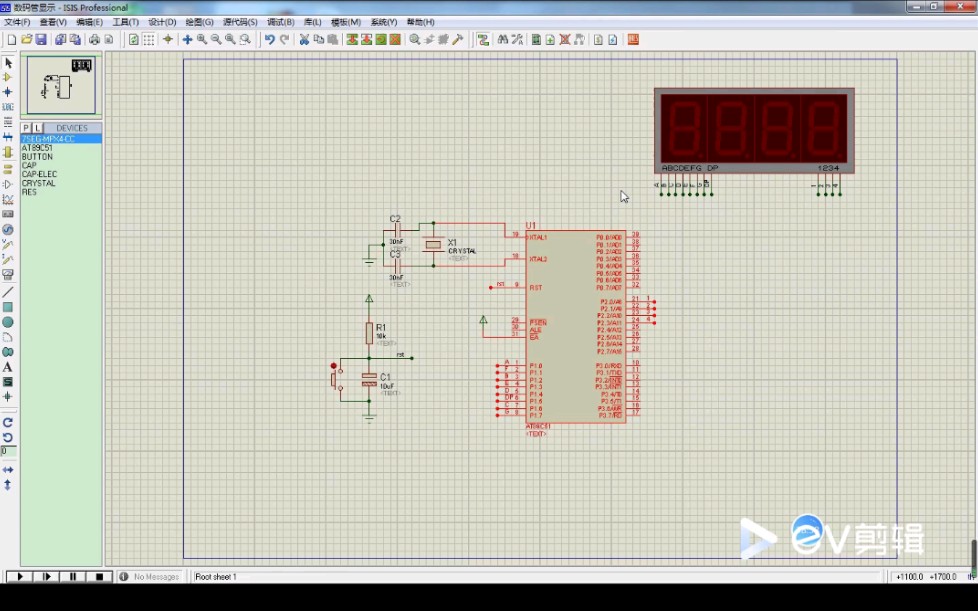Select AT89C51 in devices list

[37, 148]
